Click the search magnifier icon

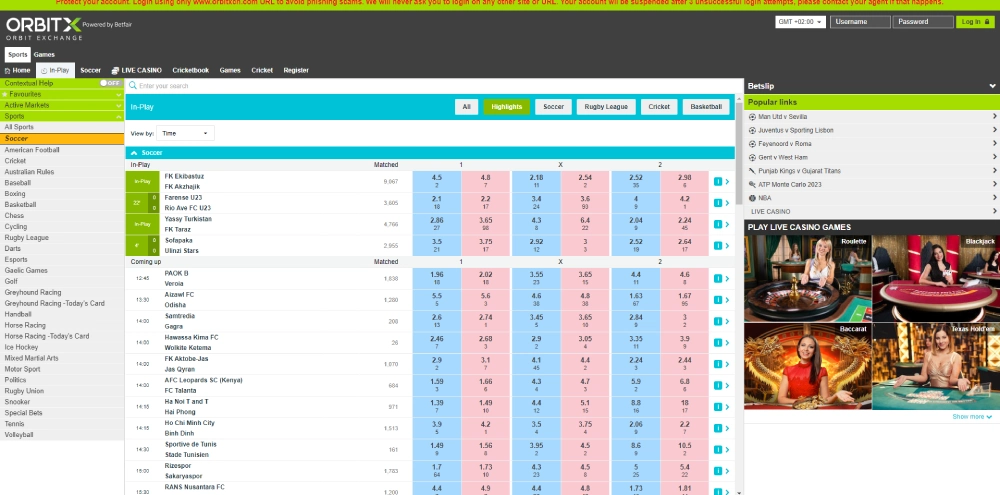(x=133, y=86)
